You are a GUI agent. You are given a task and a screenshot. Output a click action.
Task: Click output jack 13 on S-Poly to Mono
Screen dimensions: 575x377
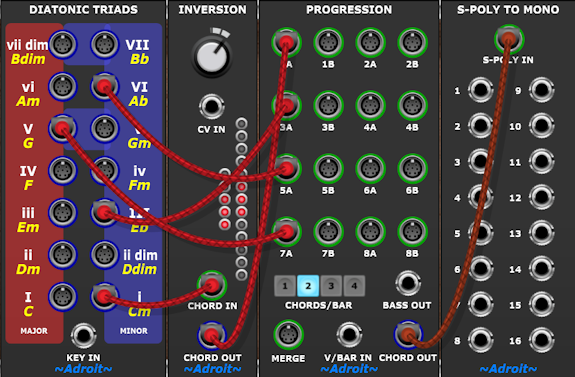tap(541, 233)
